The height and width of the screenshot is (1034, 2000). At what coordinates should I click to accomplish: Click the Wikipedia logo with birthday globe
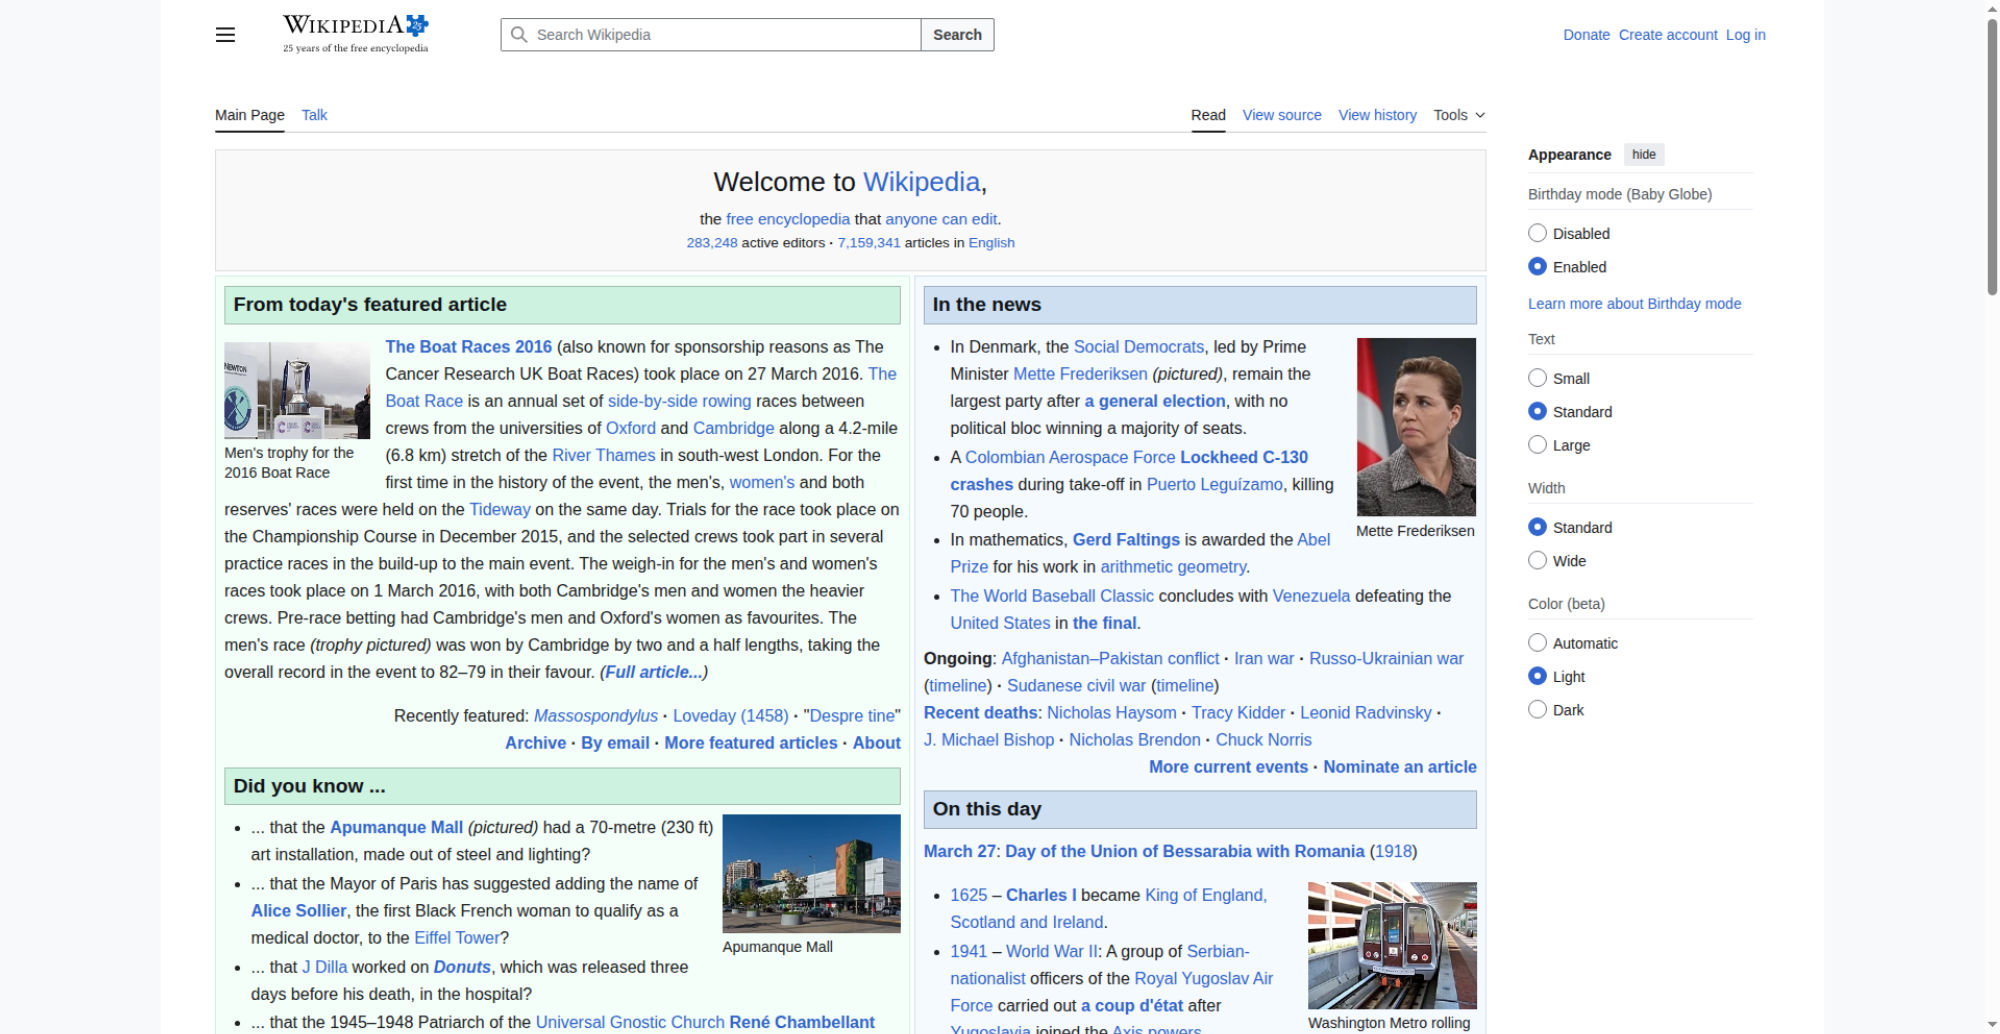[x=355, y=33]
